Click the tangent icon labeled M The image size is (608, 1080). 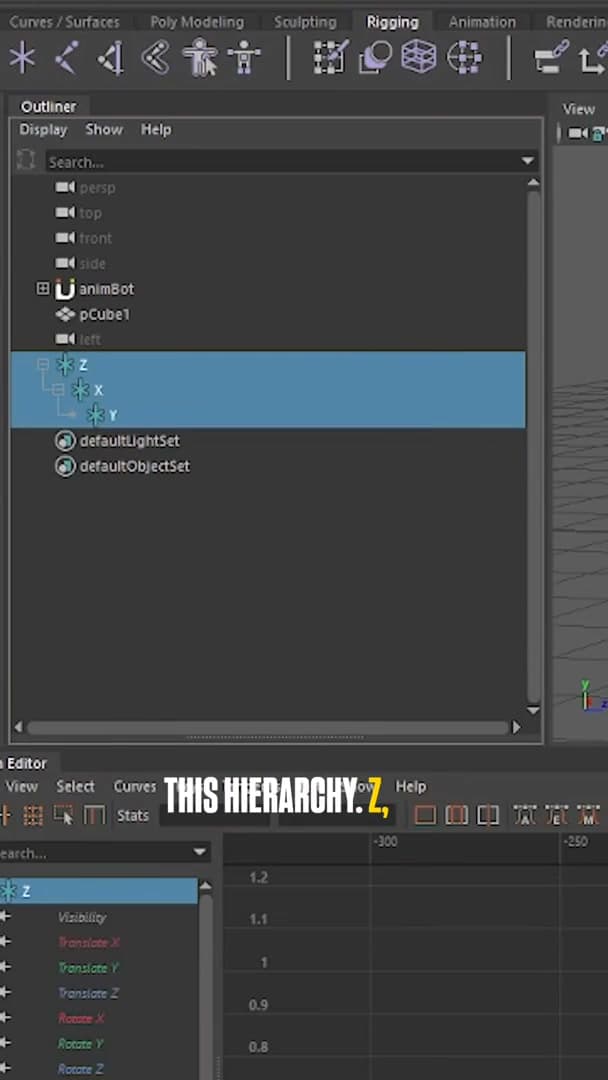588,816
